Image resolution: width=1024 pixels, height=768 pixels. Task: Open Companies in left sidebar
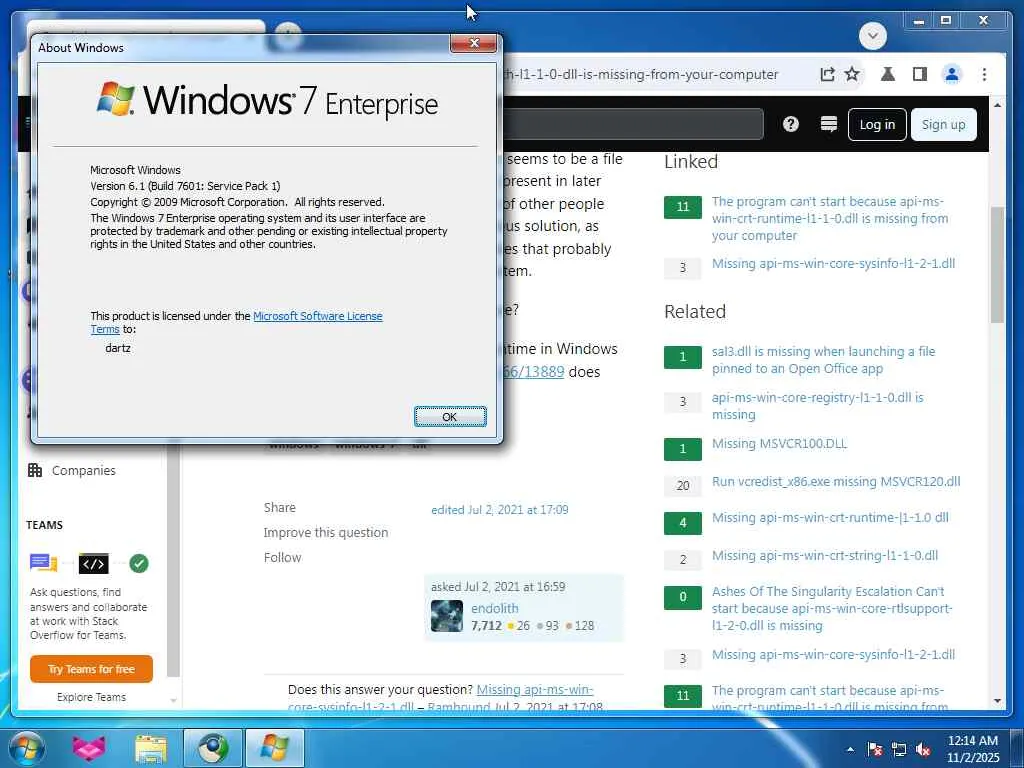point(72,470)
